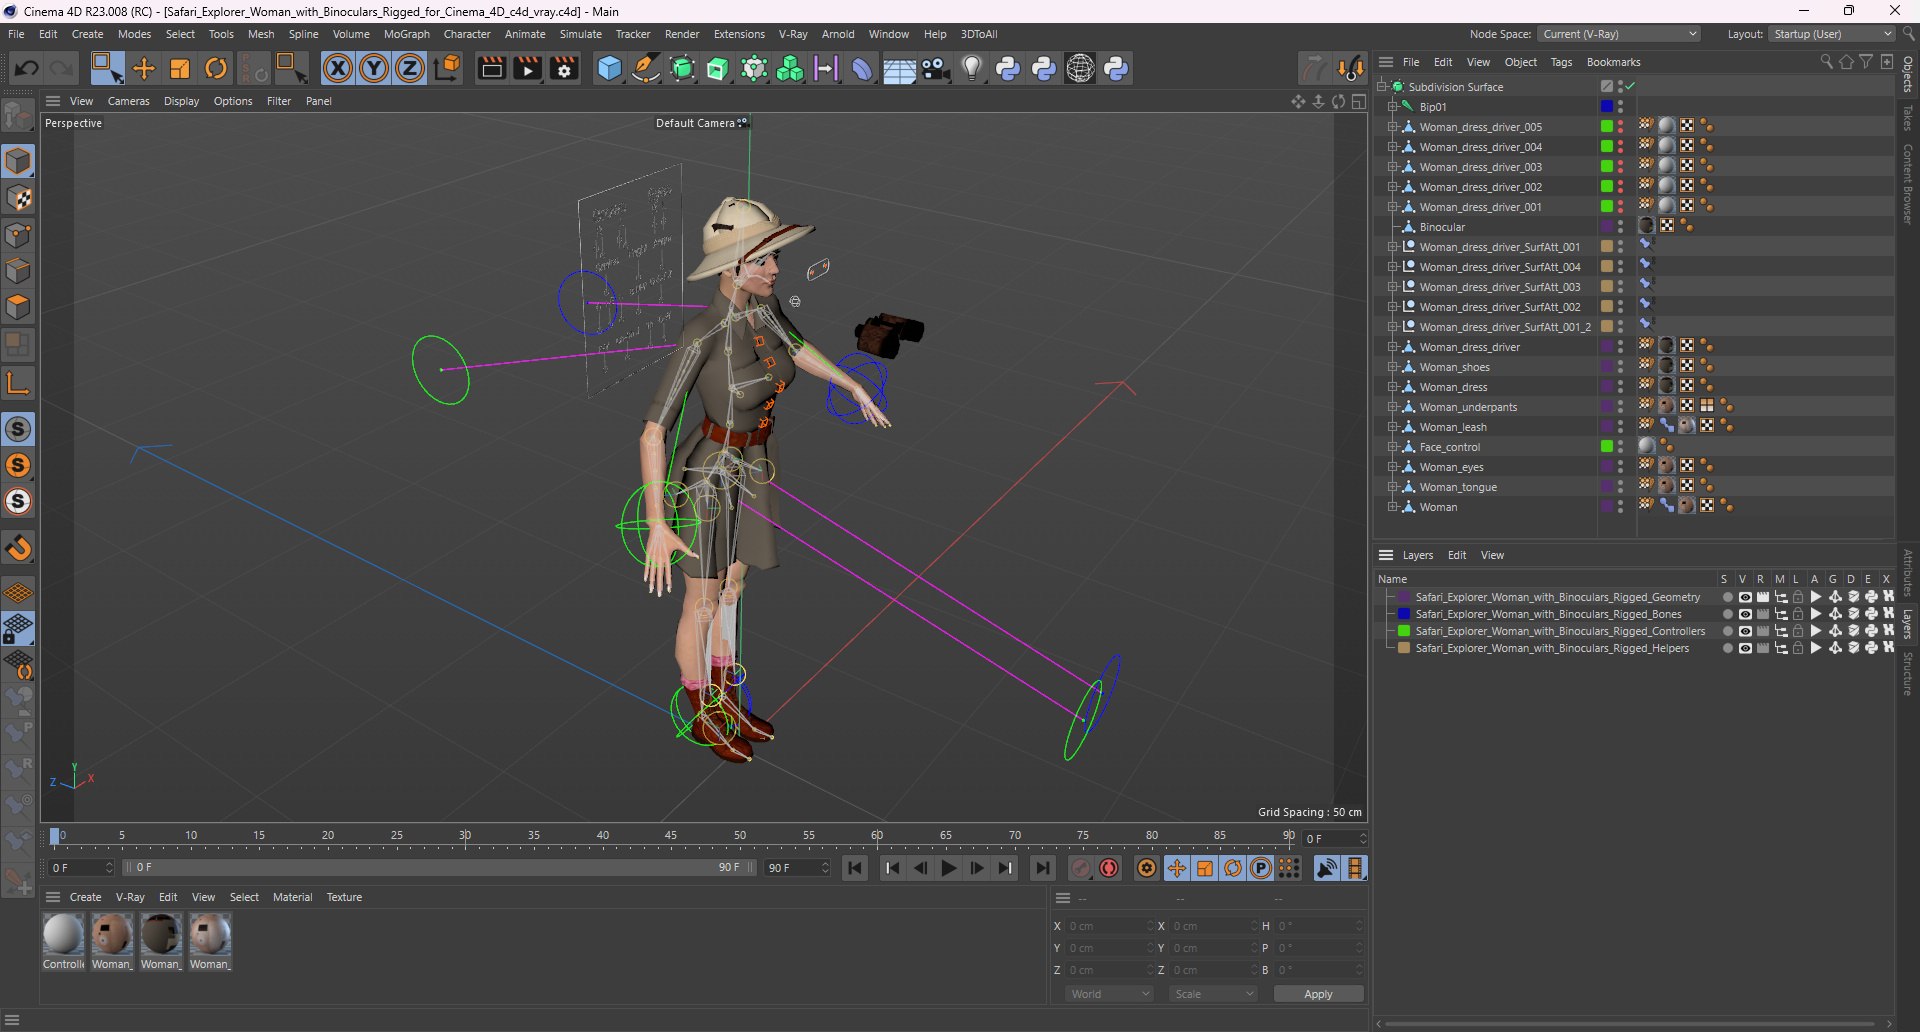Viewport: 1920px width, 1032px height.
Task: Select the Controller material thumbnail
Action: tap(63, 934)
